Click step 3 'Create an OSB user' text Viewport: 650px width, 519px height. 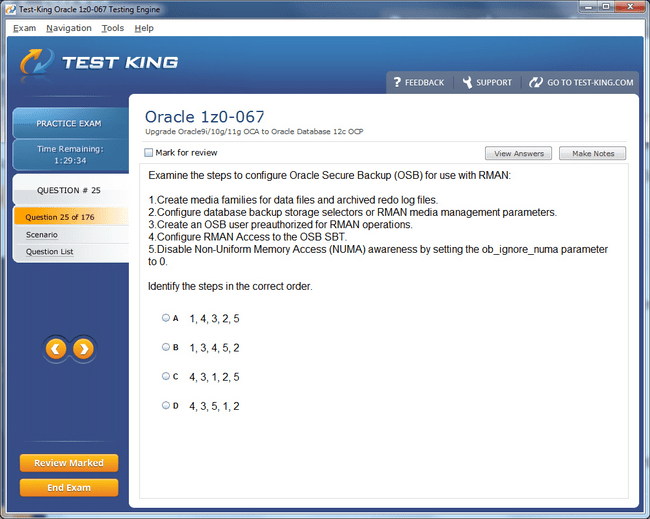click(x=280, y=225)
